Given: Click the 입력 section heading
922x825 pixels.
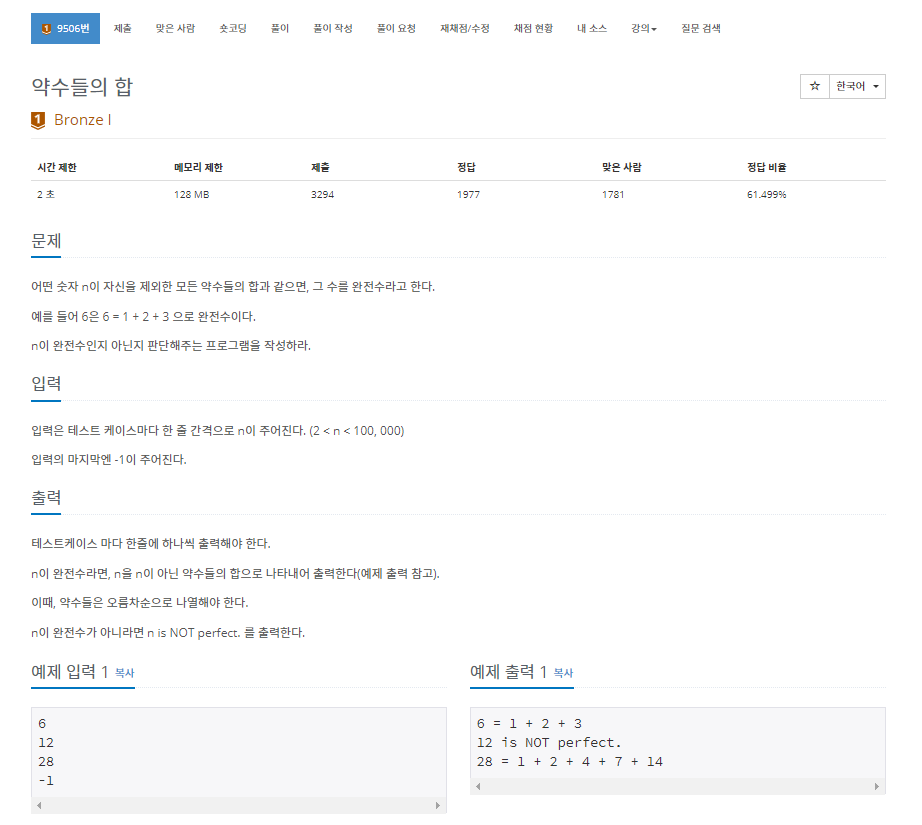Looking at the screenshot, I should (x=46, y=383).
